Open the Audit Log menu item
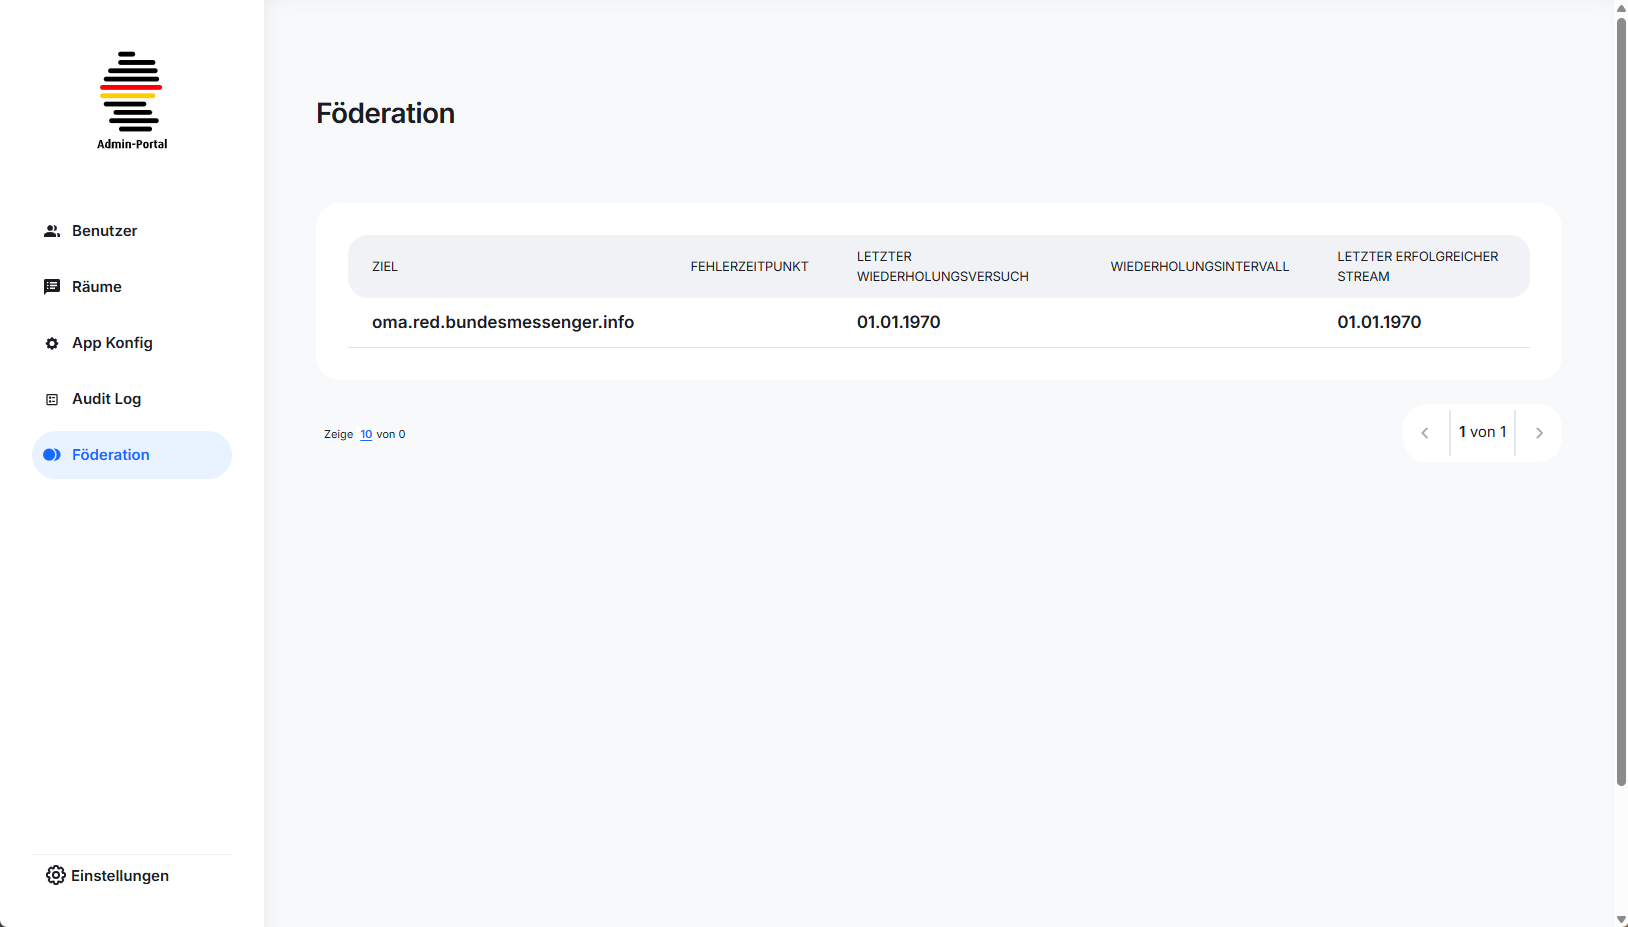The height and width of the screenshot is (927, 1628). [132, 399]
